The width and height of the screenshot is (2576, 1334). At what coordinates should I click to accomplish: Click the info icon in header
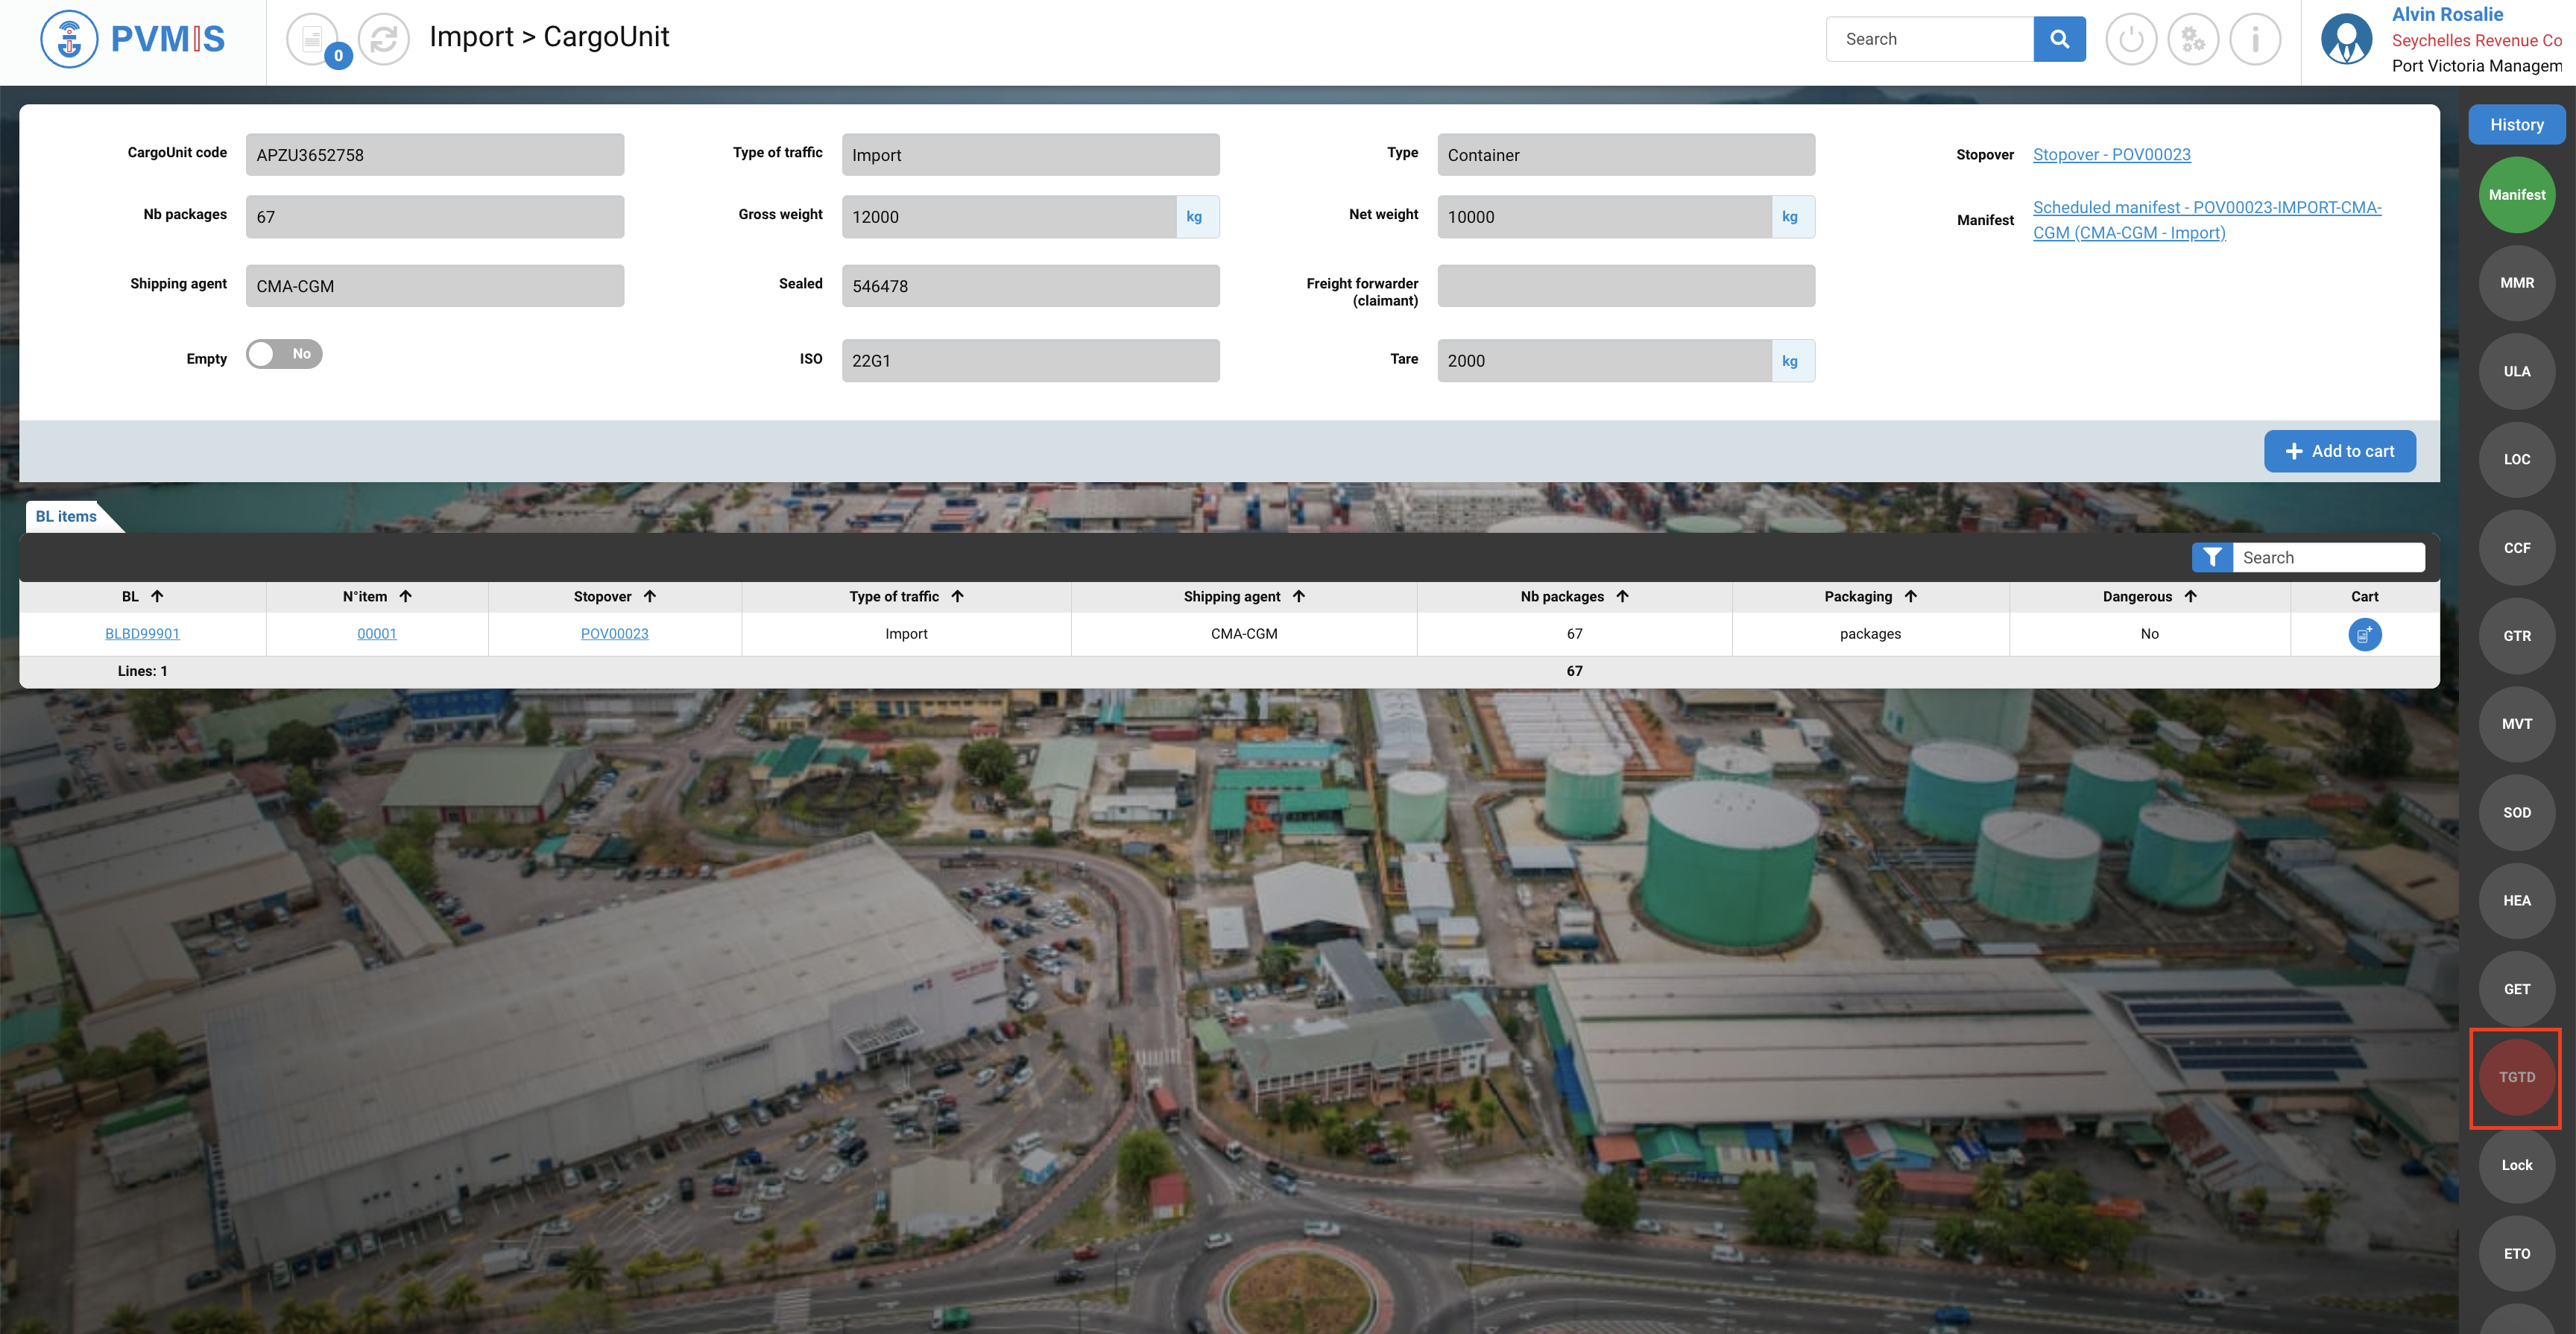tap(2255, 39)
